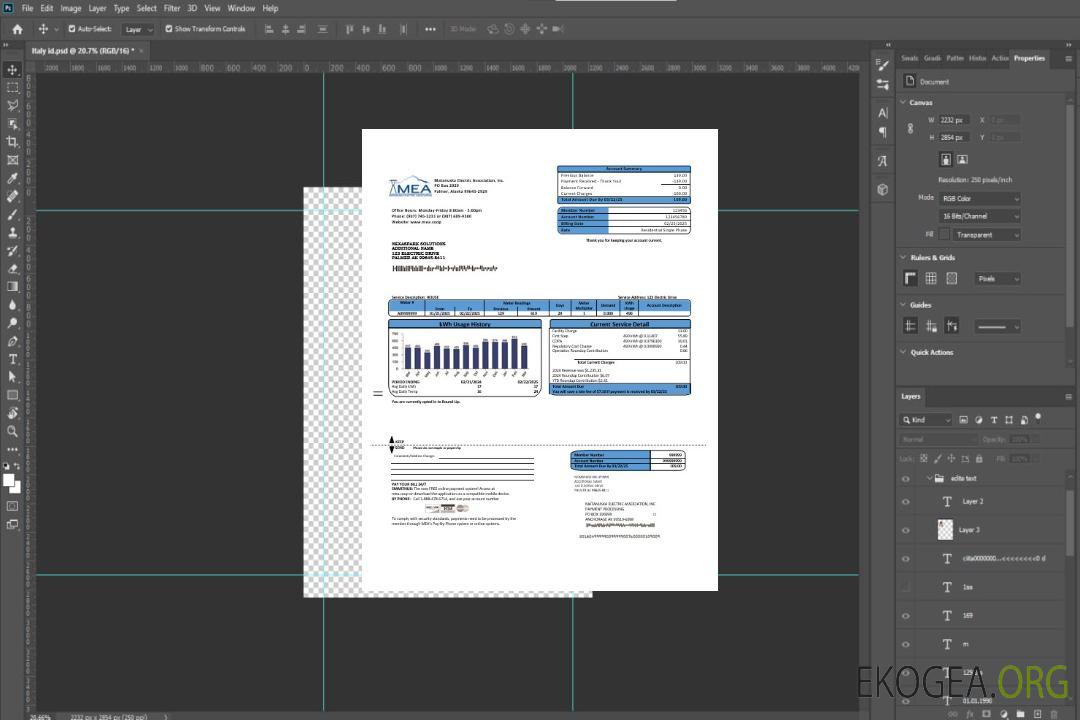Open the Filter menu

click(172, 8)
